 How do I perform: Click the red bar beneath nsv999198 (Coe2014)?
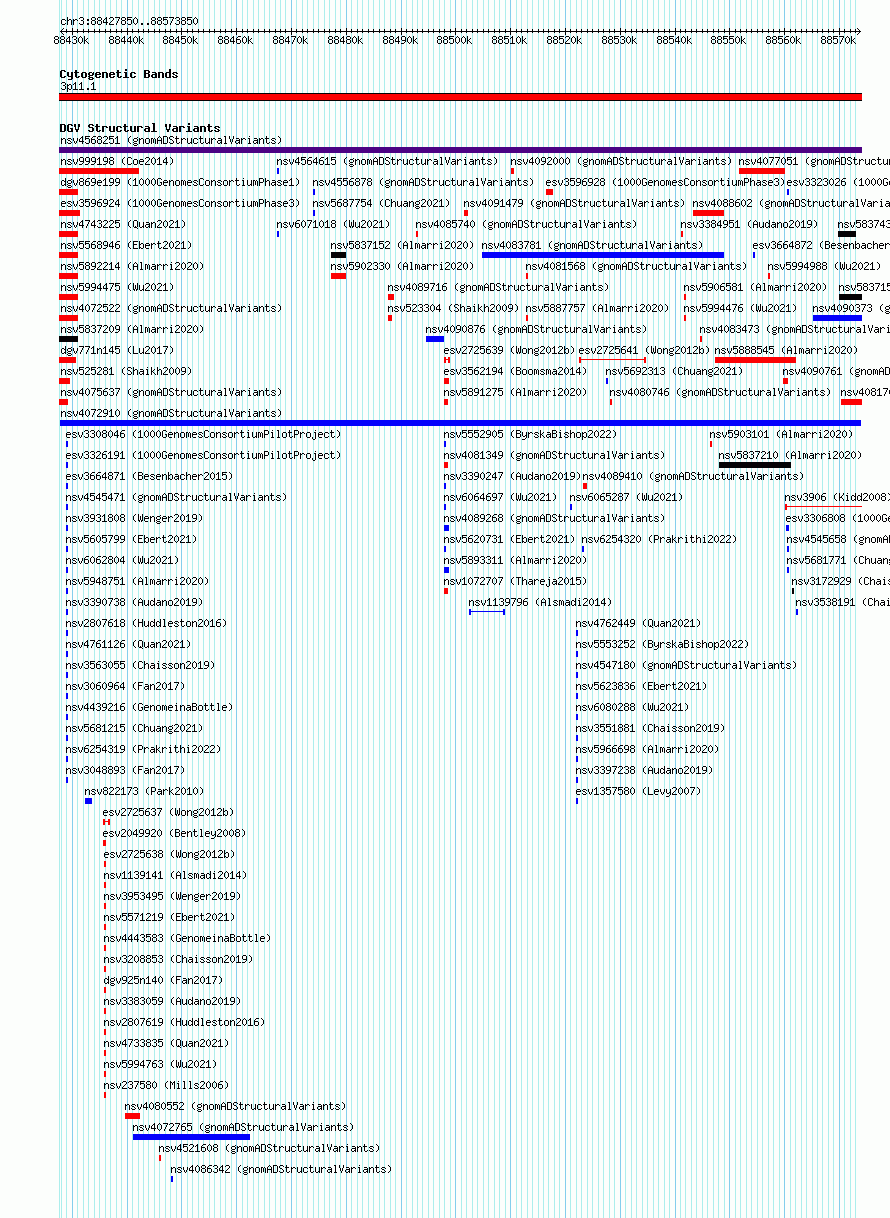[99, 171]
